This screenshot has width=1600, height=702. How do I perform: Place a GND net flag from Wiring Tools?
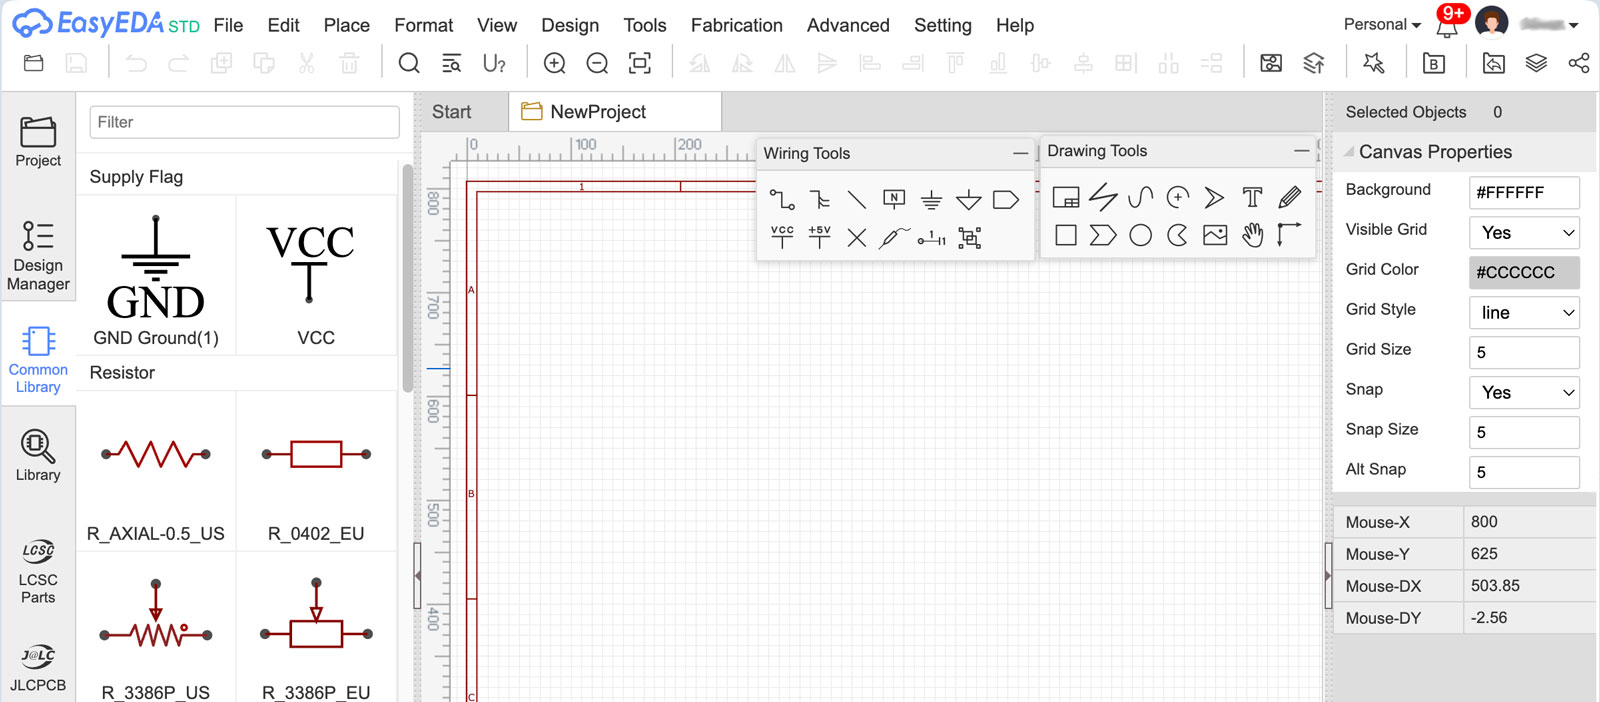[x=931, y=200]
